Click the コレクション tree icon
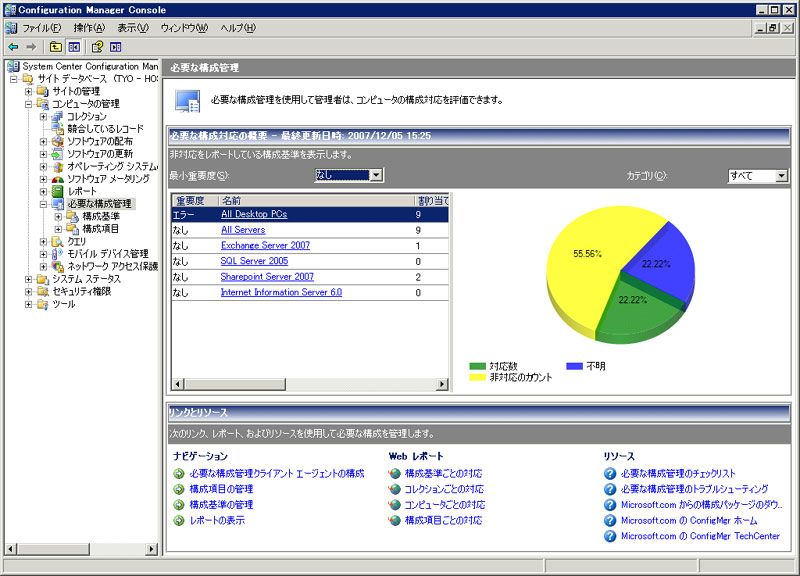Image resolution: width=800 pixels, height=576 pixels. click(x=58, y=116)
